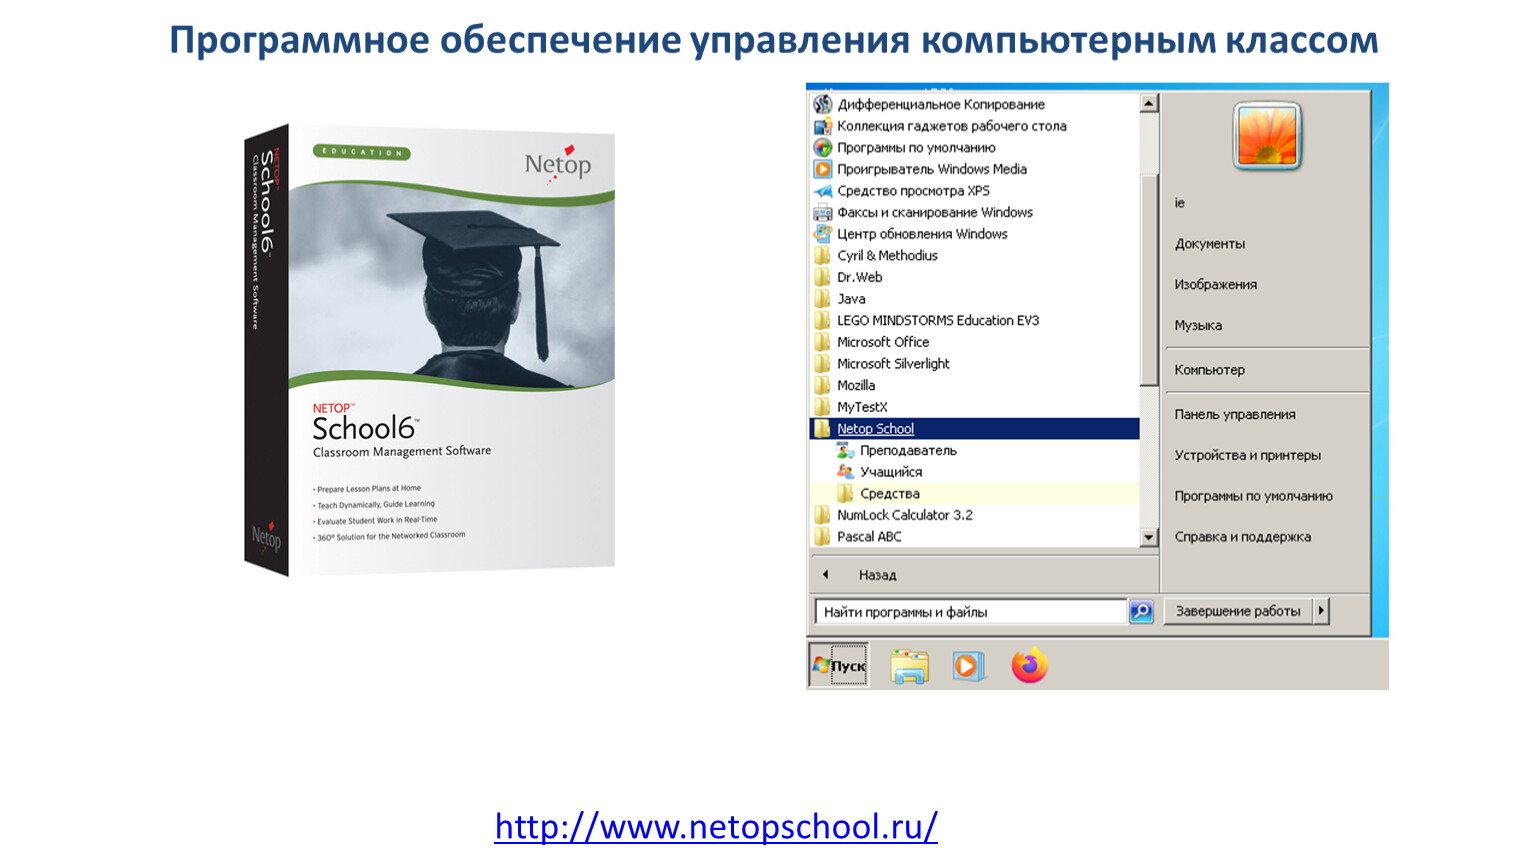The width and height of the screenshot is (1540, 864).
Task: Click the Найти программы и файлы field
Action: [x=970, y=612]
